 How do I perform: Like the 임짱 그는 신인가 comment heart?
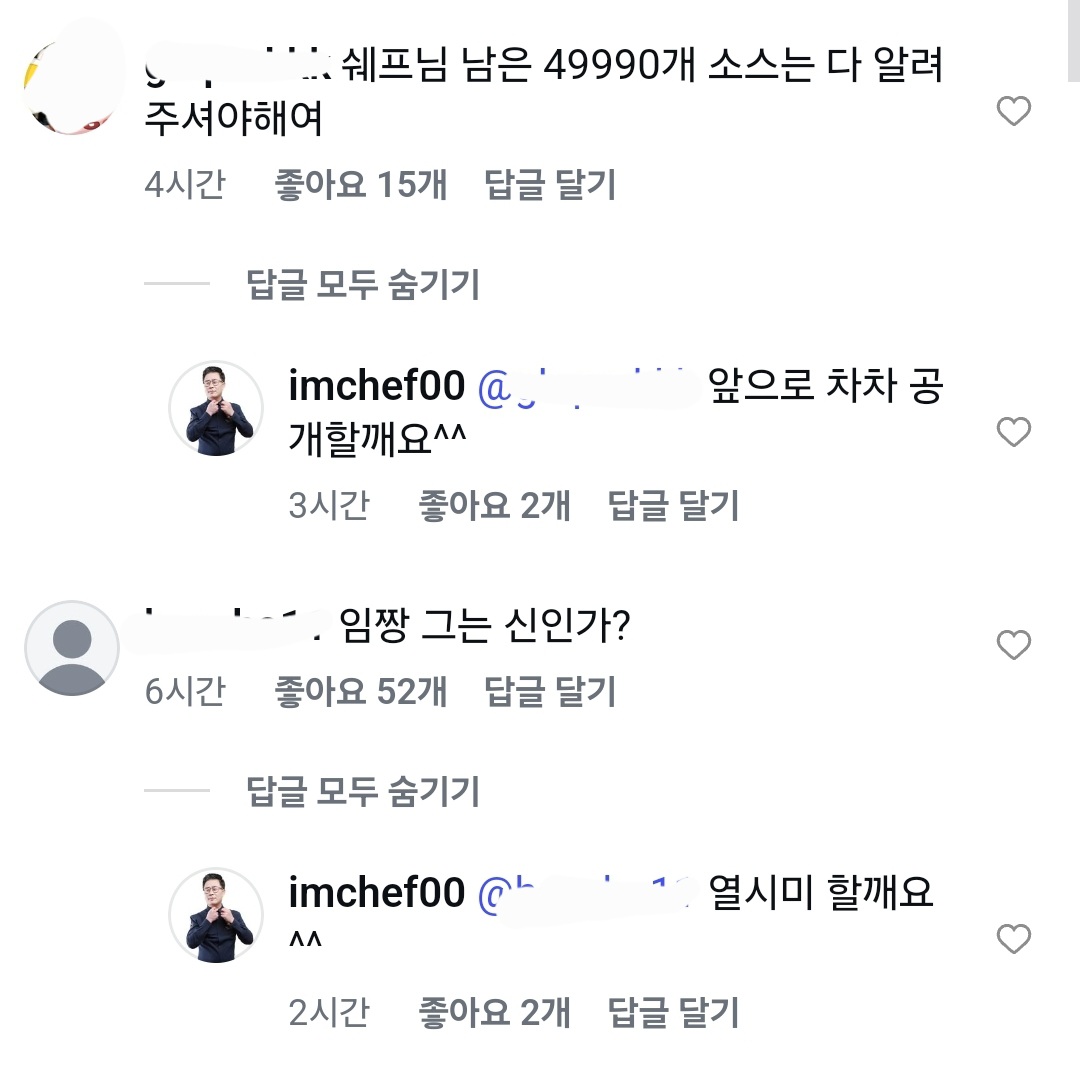coord(1014,646)
